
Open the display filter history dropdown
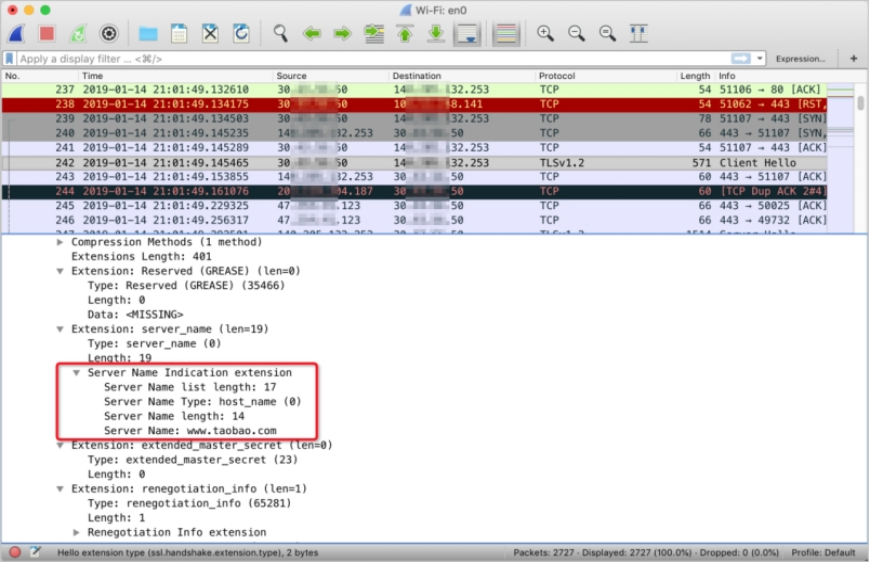tap(760, 59)
